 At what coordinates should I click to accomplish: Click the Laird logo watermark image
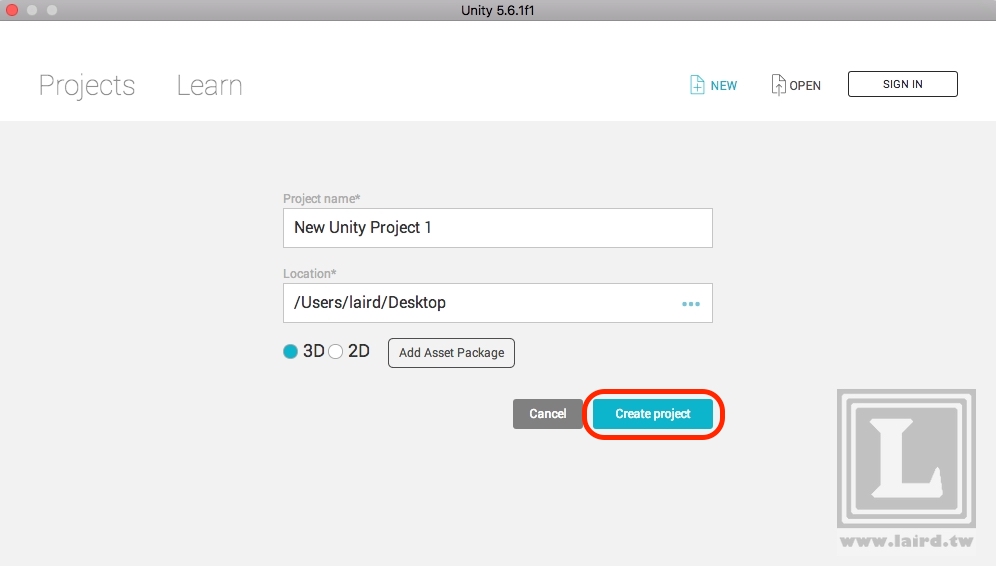click(906, 458)
